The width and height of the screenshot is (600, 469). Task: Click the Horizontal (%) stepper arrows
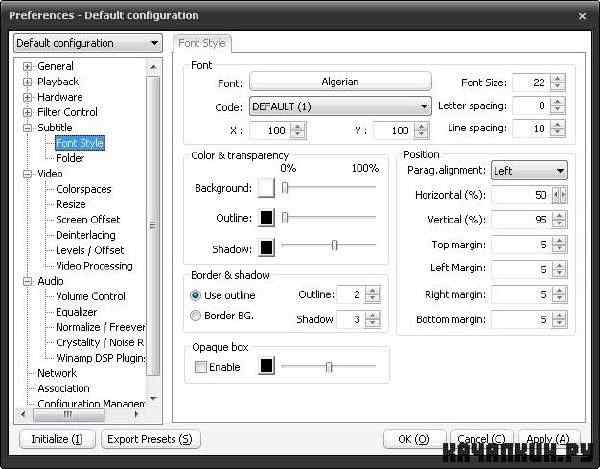point(559,195)
